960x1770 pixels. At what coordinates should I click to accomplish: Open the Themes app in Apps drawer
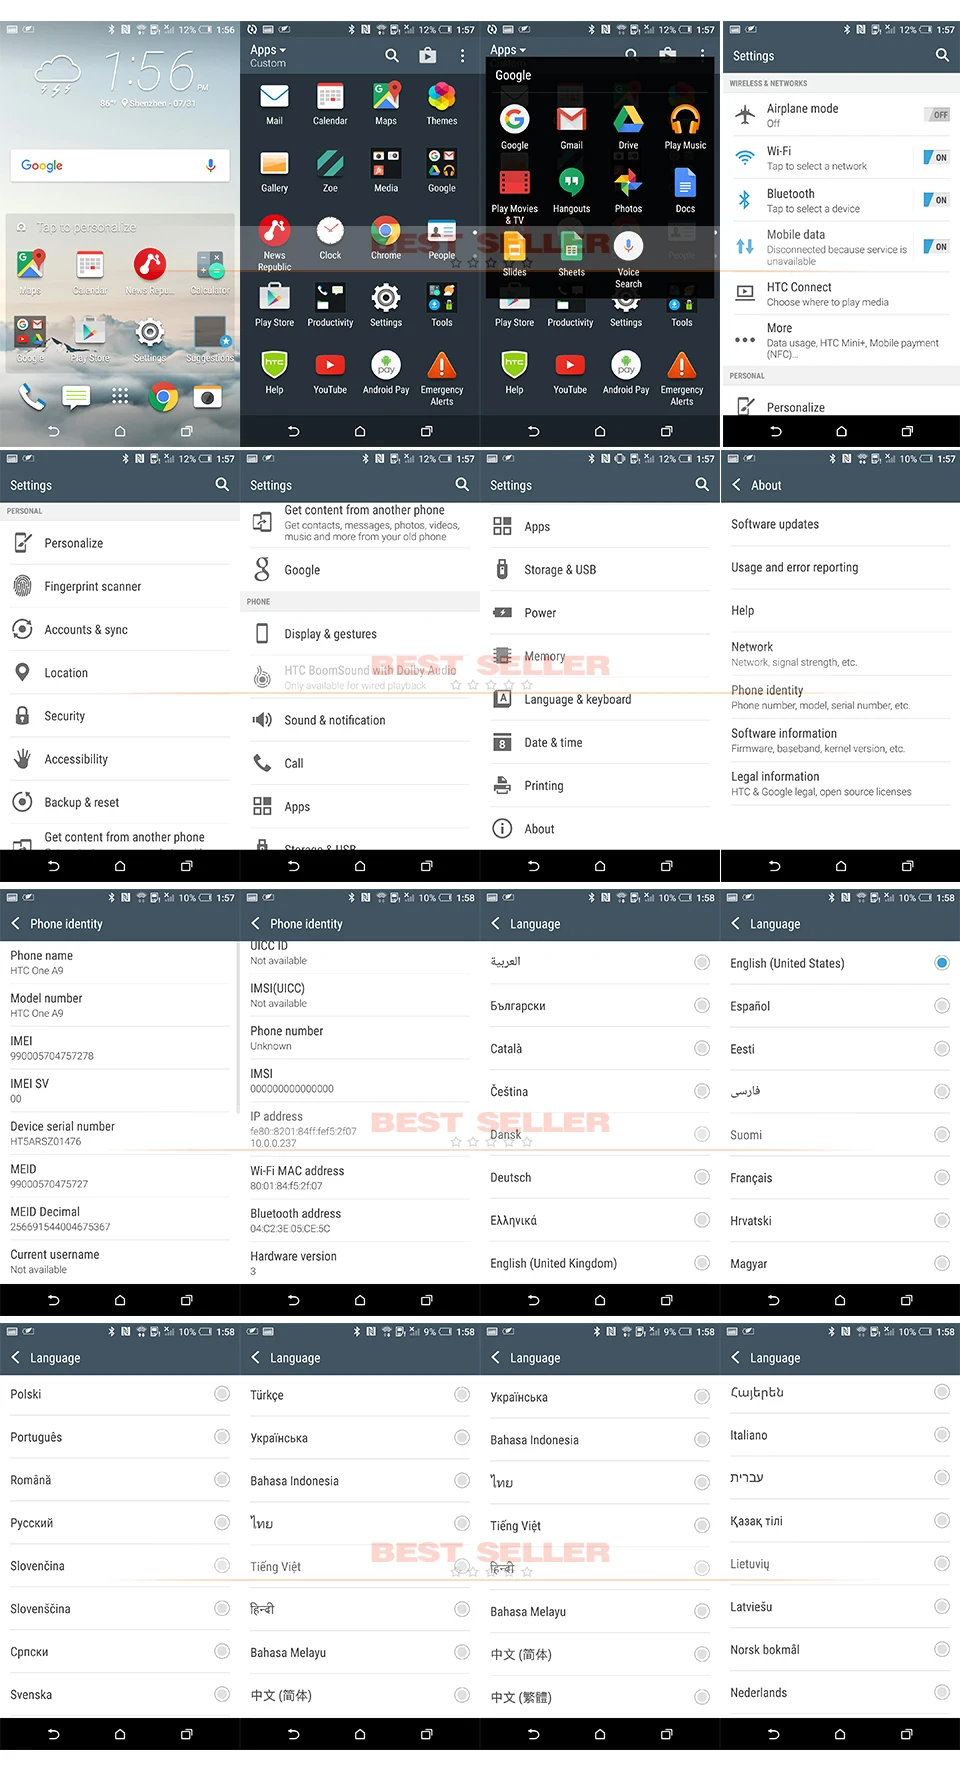[x=441, y=103]
